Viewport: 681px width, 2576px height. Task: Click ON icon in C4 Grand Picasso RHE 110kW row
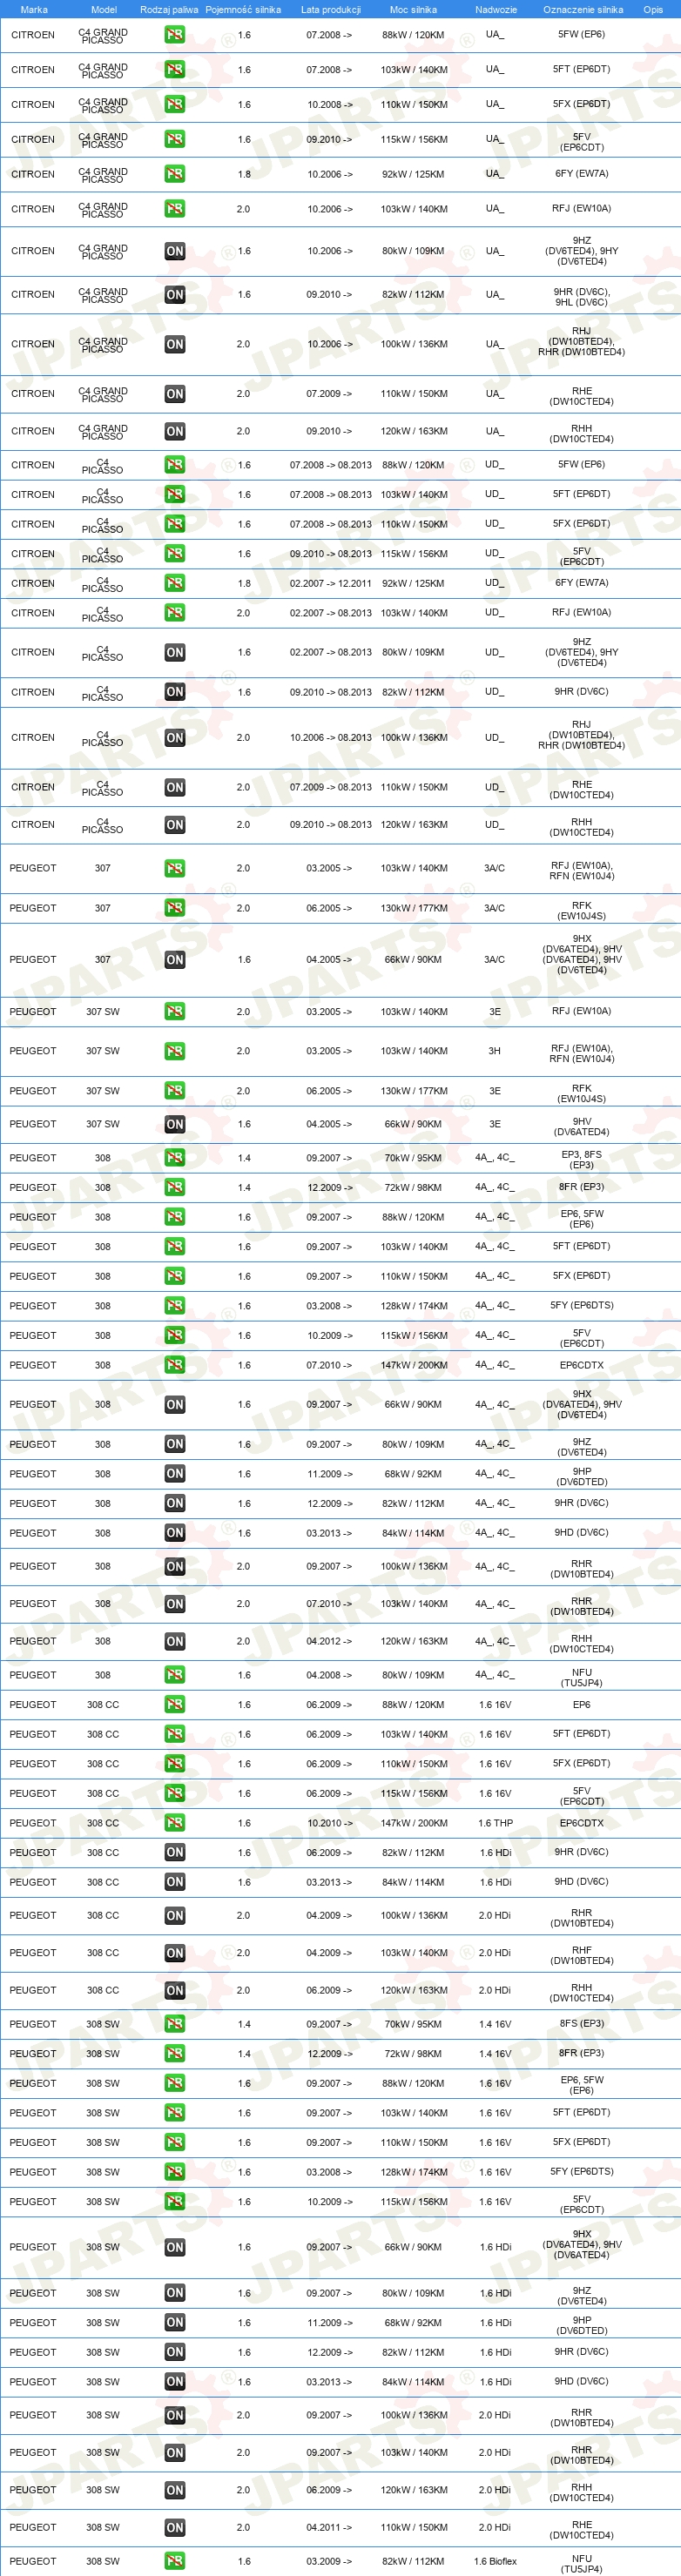(x=174, y=394)
